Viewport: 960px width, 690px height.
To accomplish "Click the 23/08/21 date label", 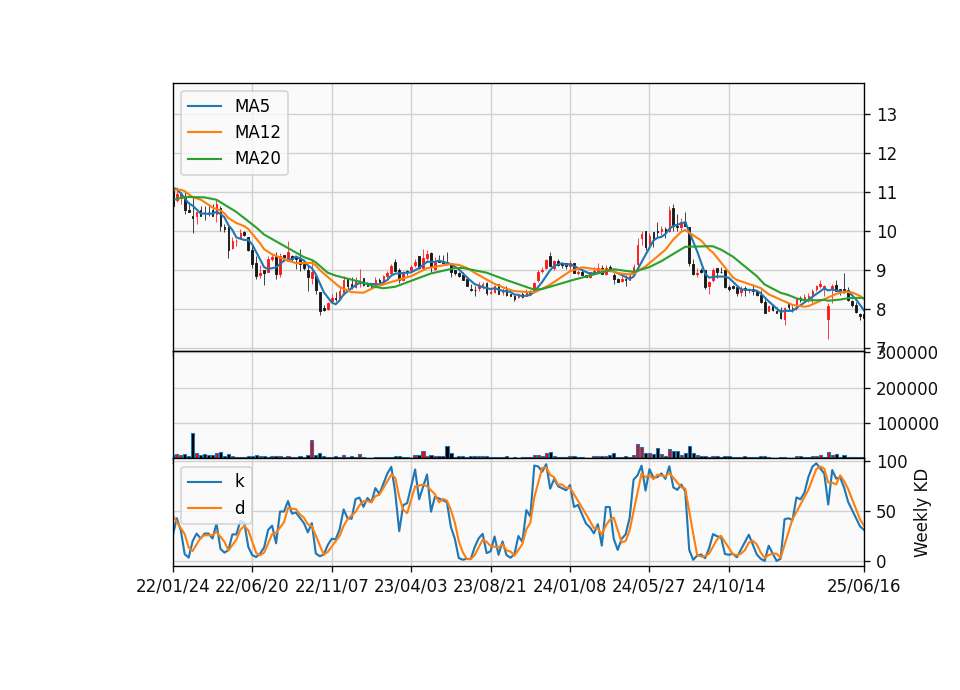I will pyautogui.click(x=489, y=586).
